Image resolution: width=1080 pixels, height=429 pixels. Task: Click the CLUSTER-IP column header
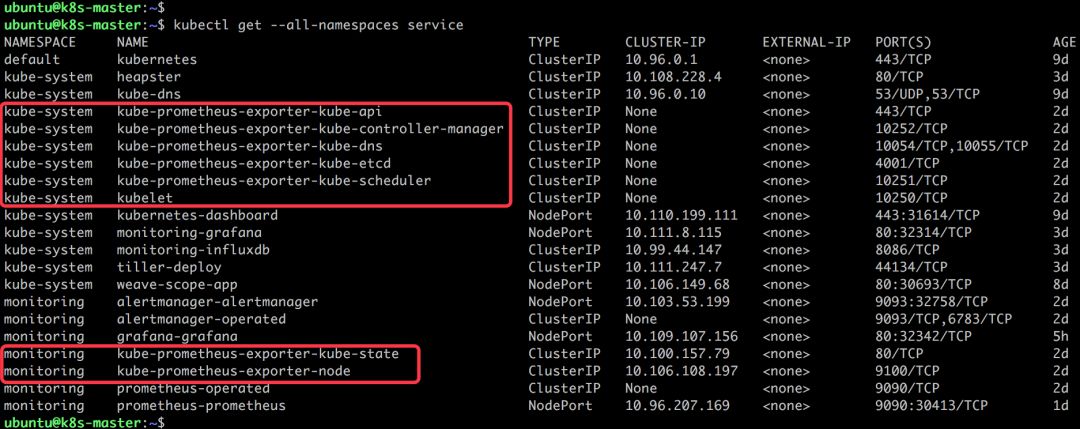point(667,42)
